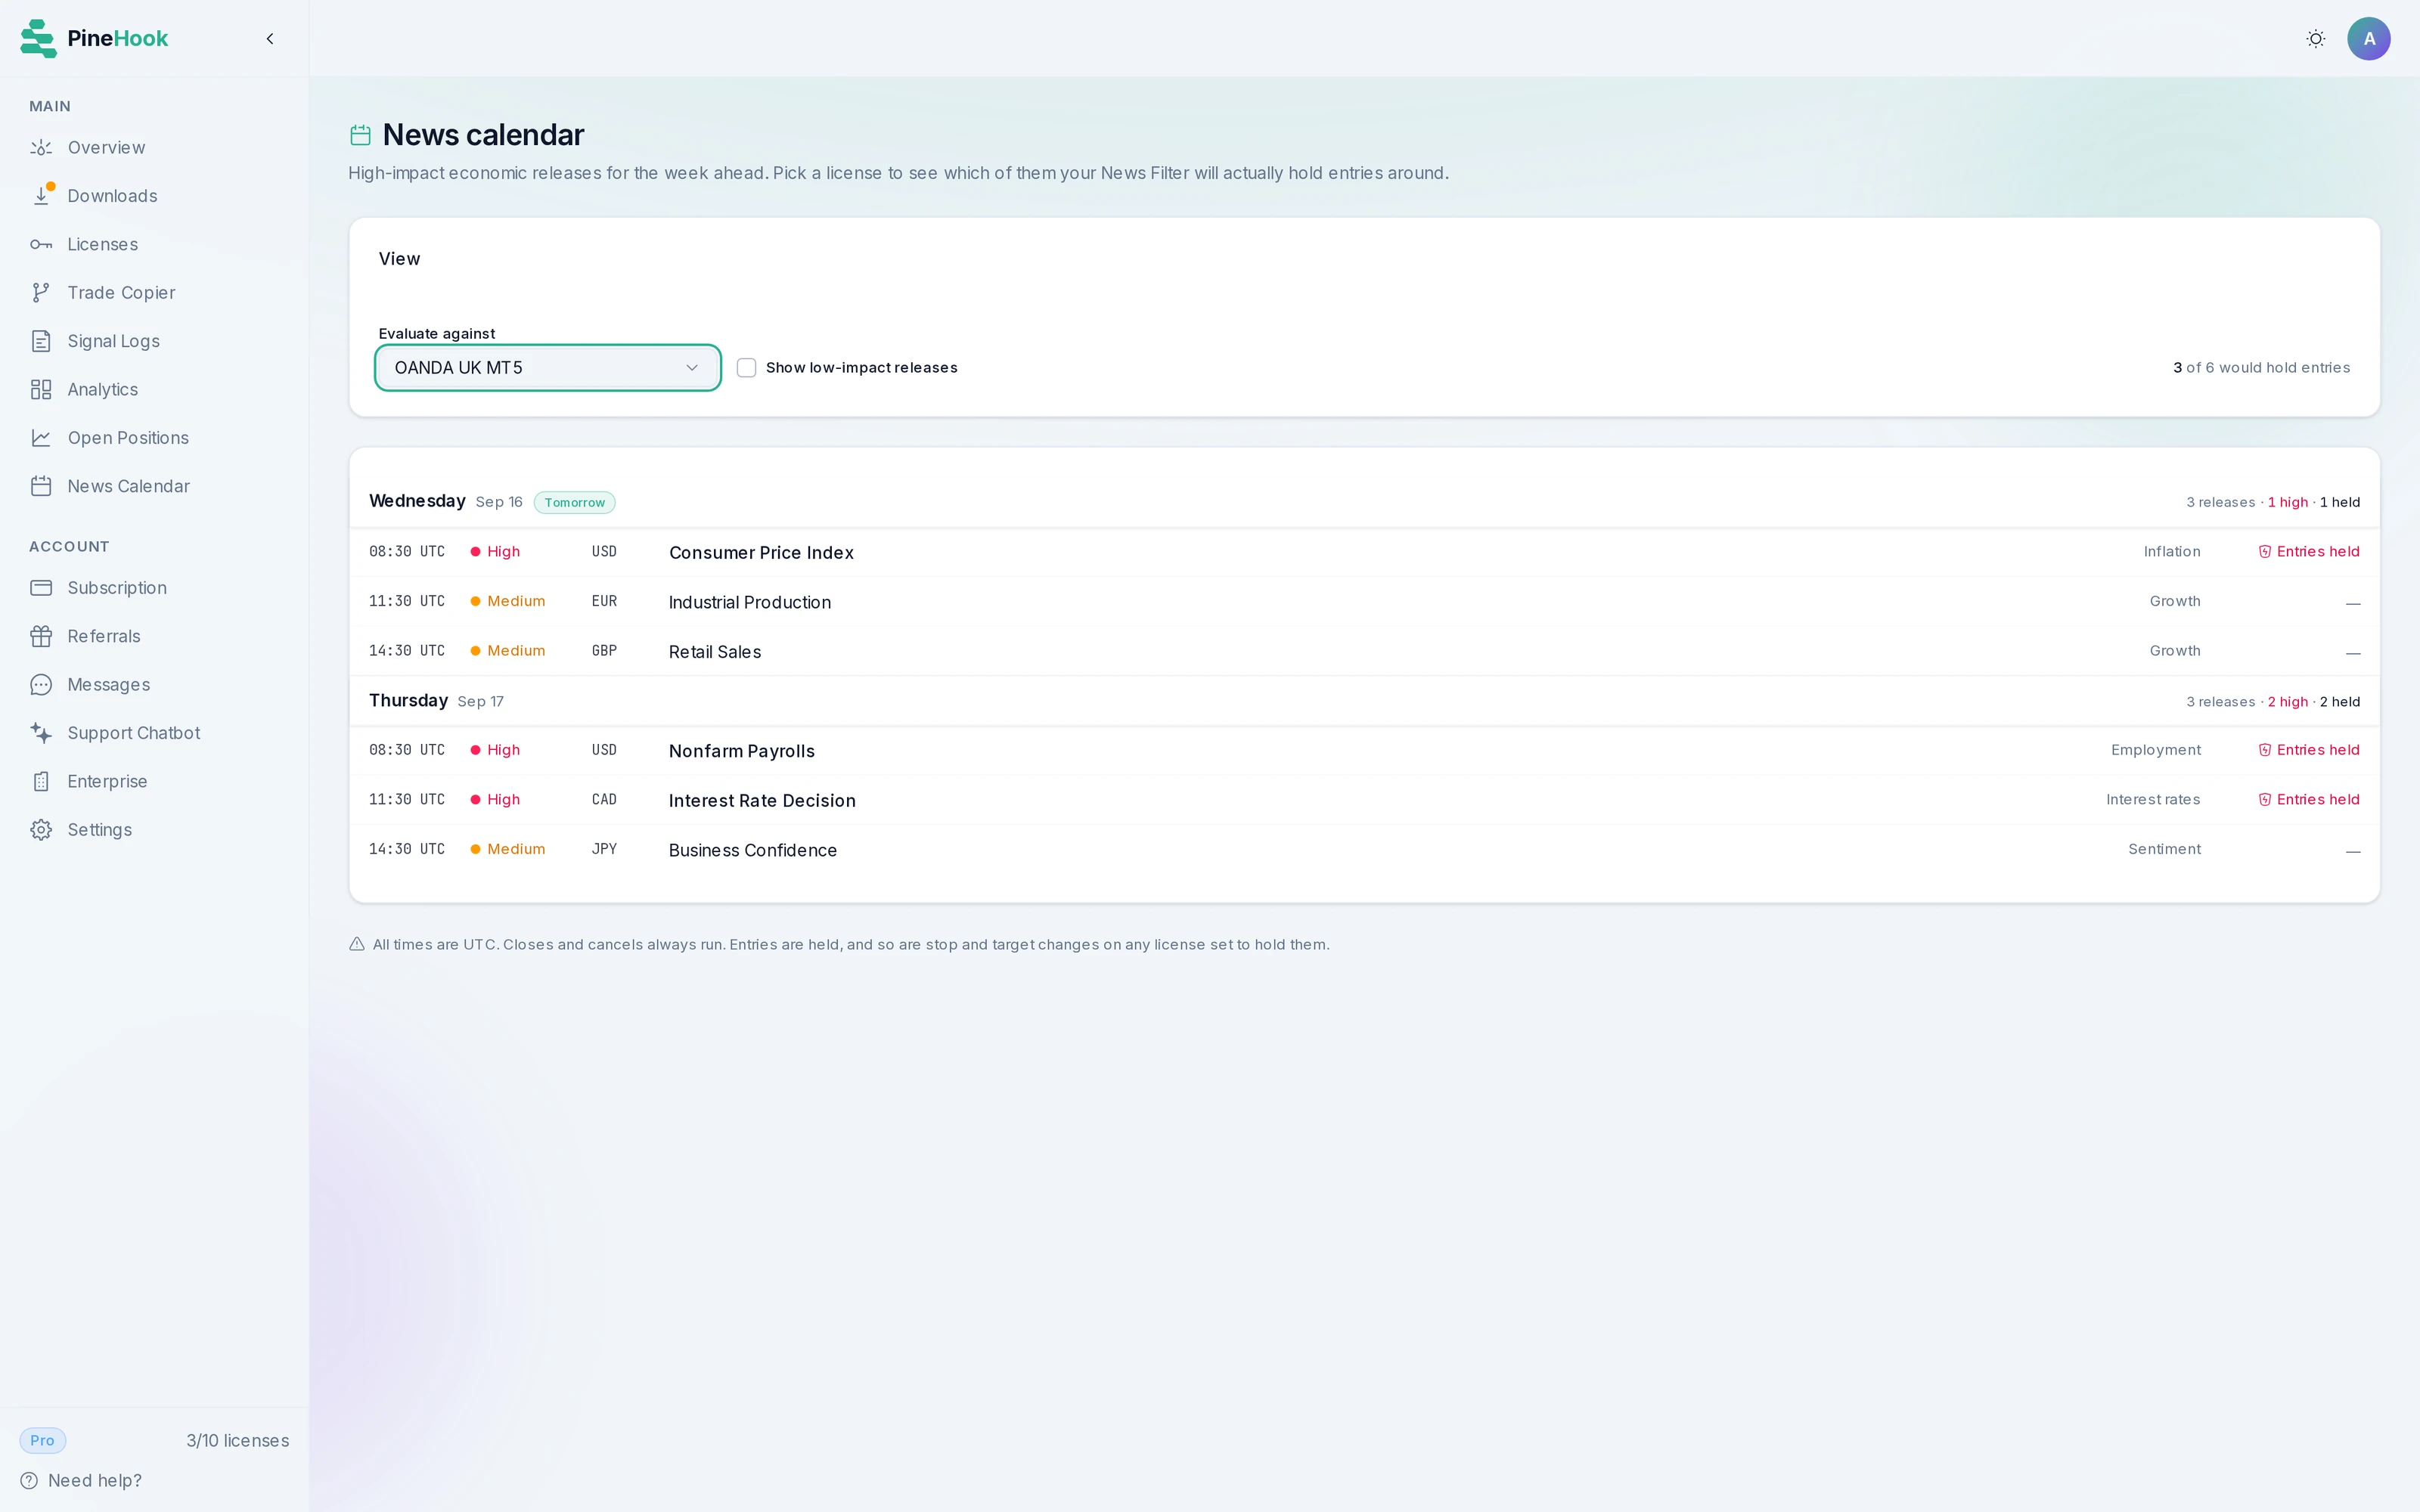Click the PineHook logo icon

(x=38, y=38)
